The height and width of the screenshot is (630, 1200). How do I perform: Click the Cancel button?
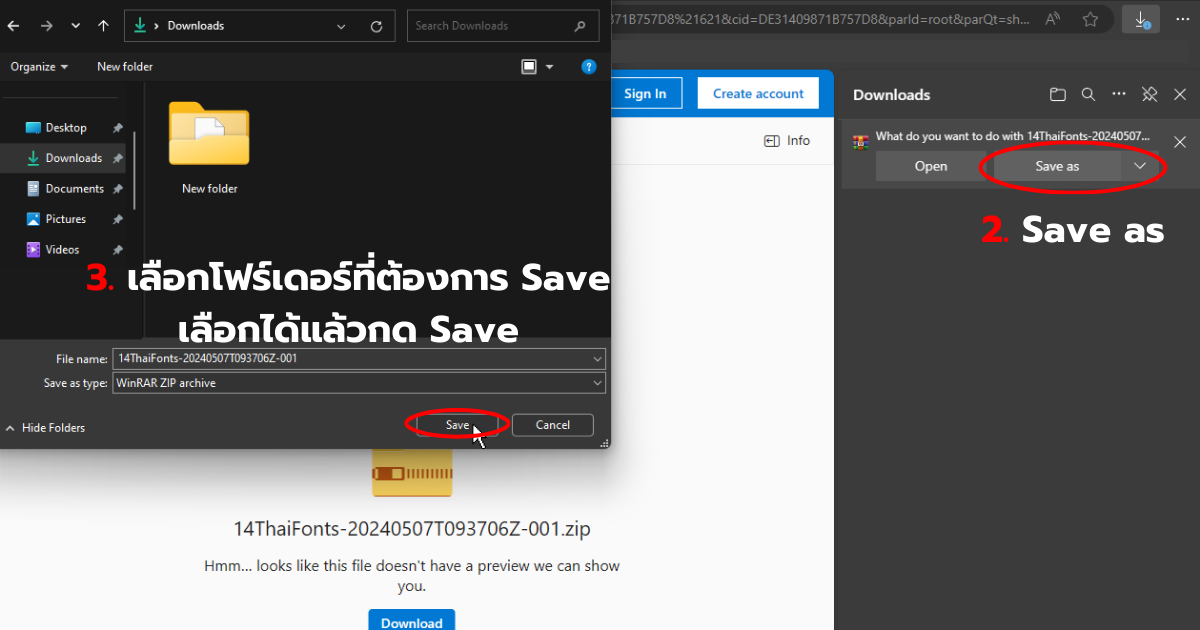pyautogui.click(x=552, y=425)
